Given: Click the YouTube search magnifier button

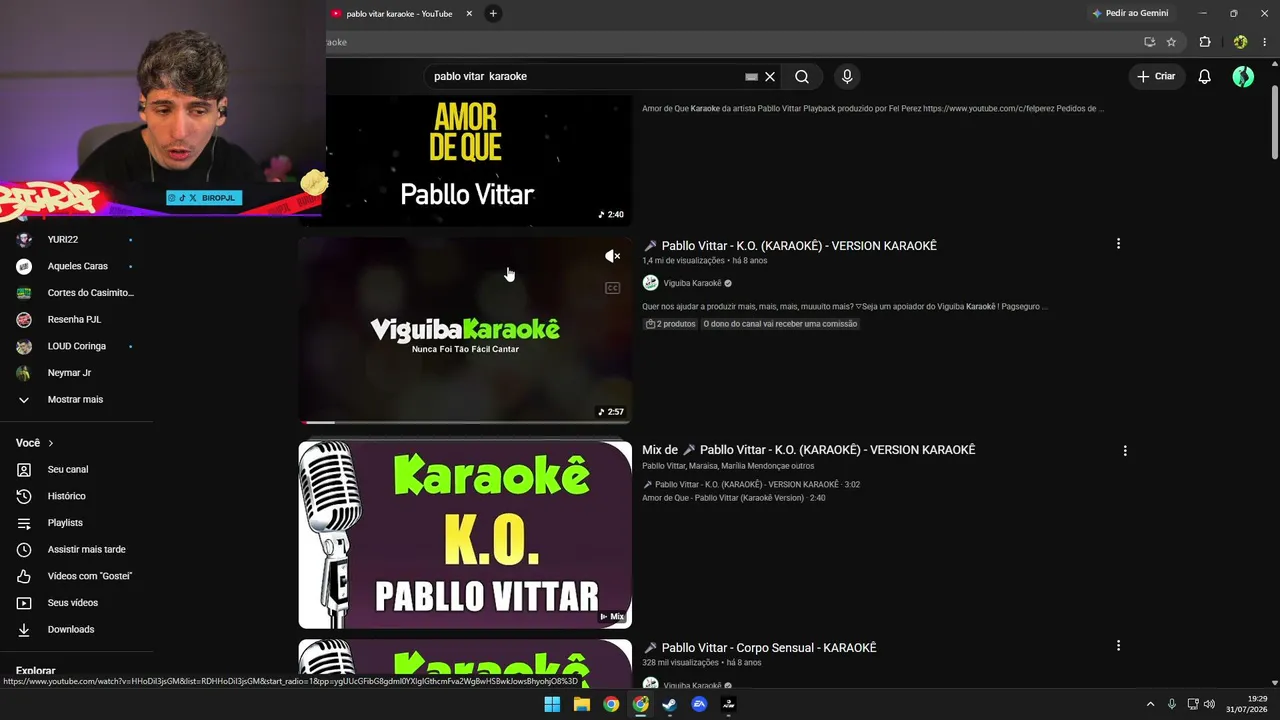Looking at the screenshot, I should [802, 77].
